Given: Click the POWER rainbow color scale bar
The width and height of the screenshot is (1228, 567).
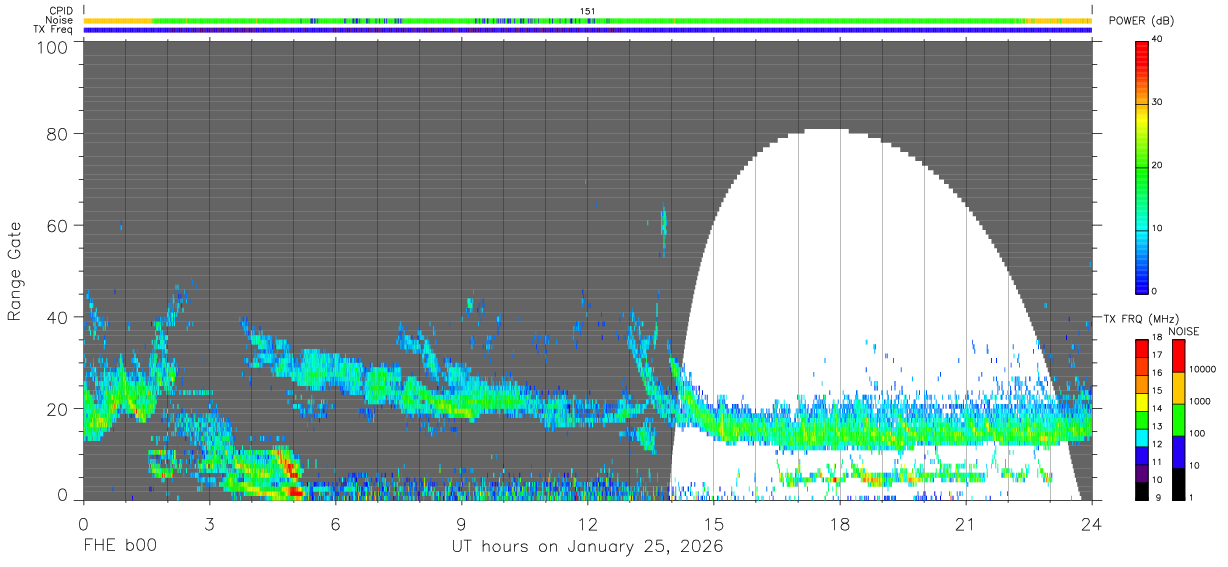Looking at the screenshot, I should (x=1142, y=166).
